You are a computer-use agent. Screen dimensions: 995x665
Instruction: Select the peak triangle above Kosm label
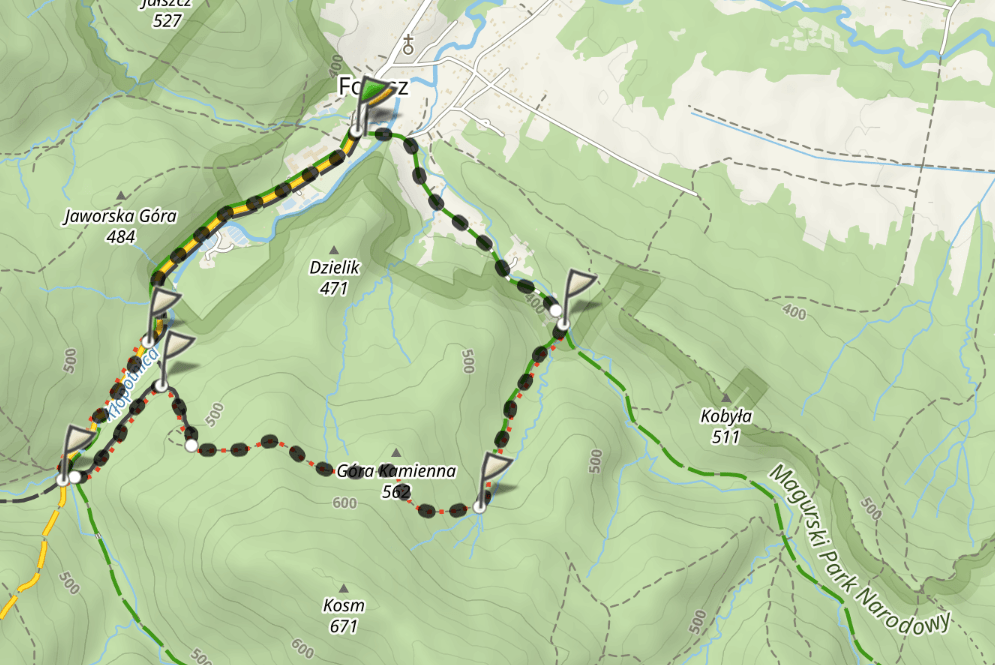click(x=343, y=588)
